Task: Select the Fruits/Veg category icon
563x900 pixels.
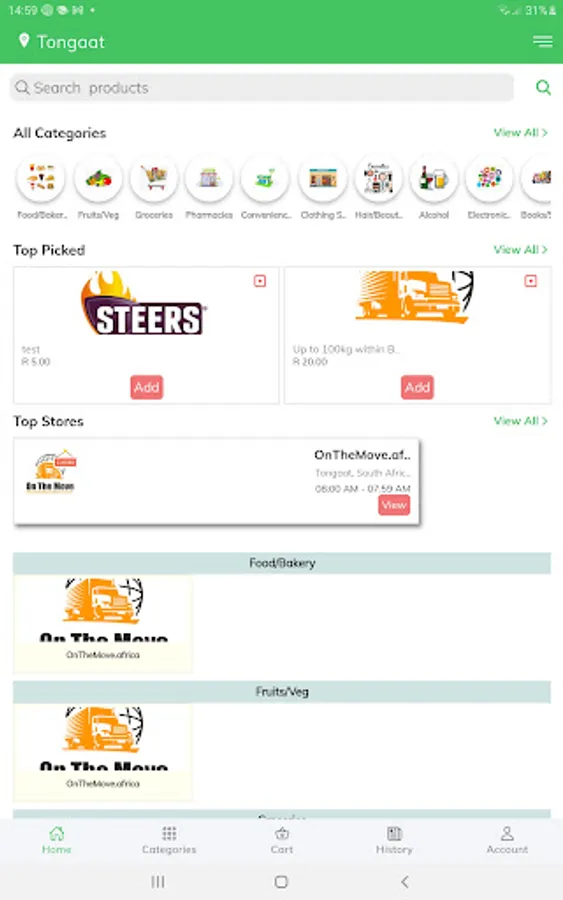Action: [98, 179]
